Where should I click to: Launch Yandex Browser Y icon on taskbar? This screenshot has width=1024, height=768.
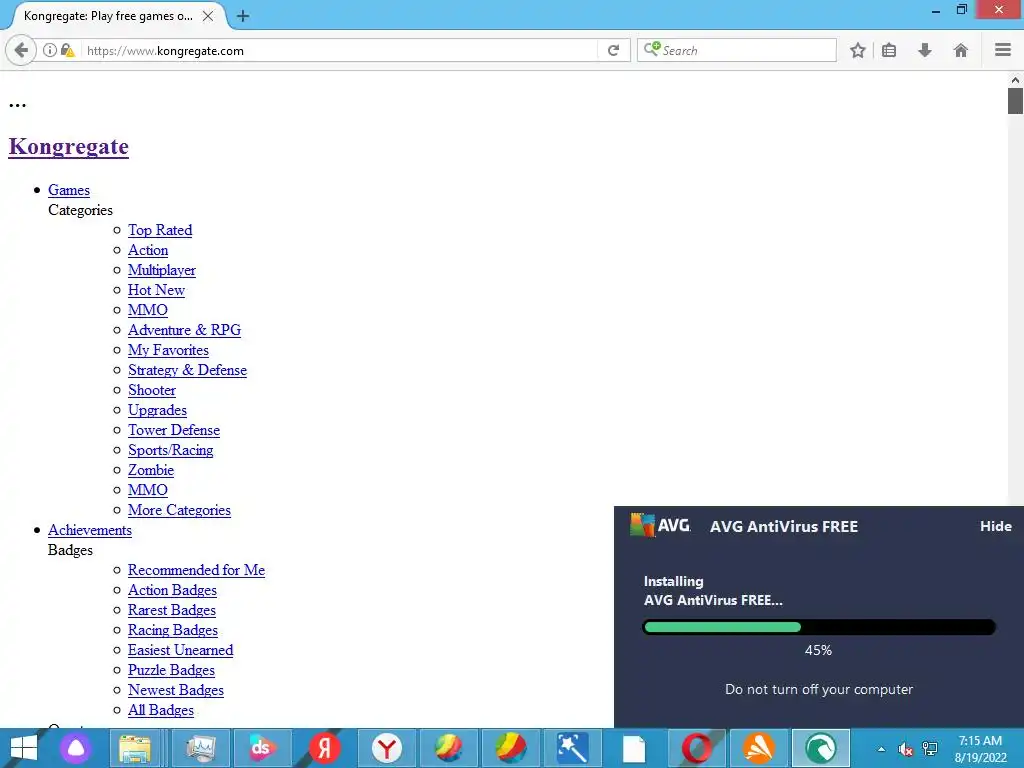[x=387, y=748]
